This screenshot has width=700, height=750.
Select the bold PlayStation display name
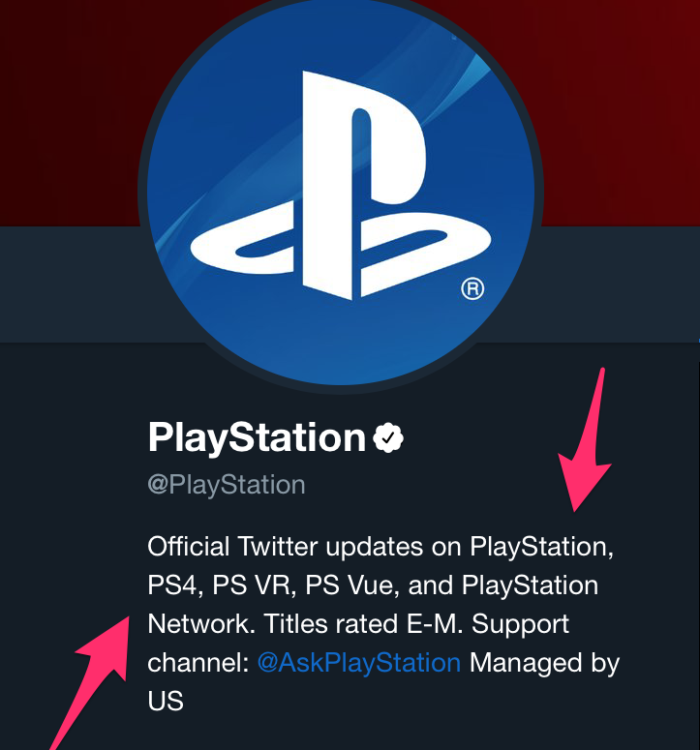[x=257, y=438]
